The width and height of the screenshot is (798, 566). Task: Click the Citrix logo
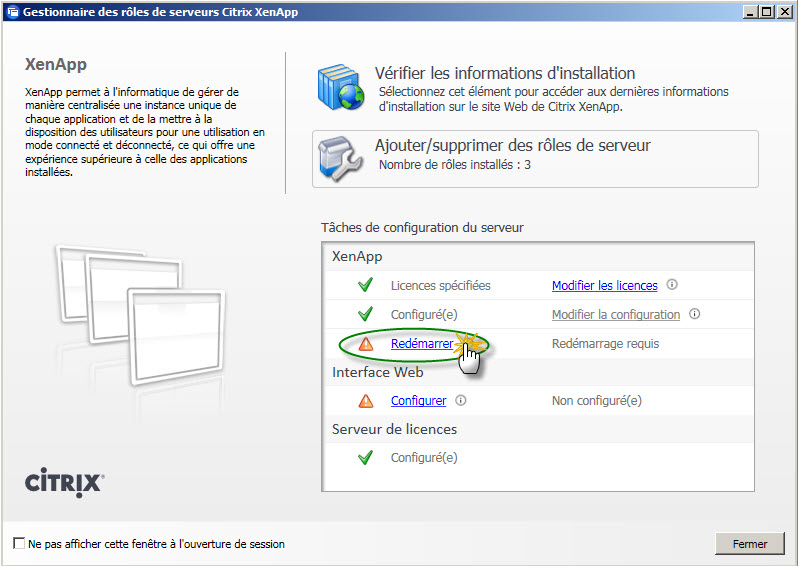click(65, 482)
